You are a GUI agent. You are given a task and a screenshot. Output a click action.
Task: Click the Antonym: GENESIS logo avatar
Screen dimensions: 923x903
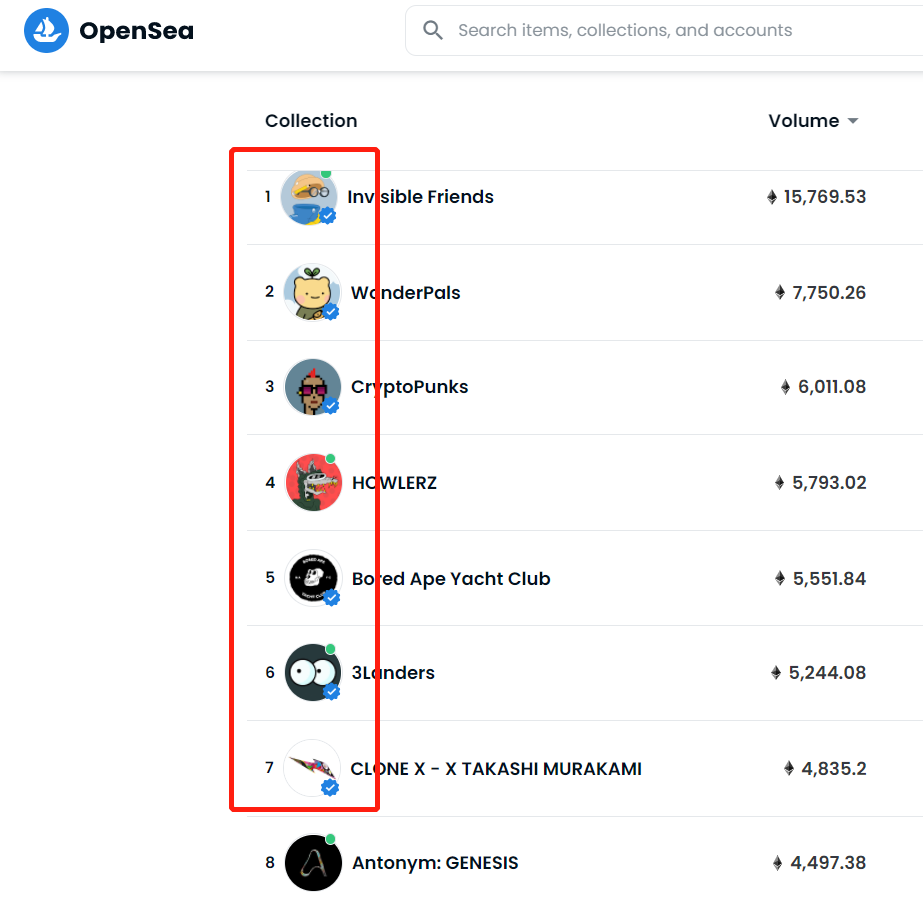(313, 863)
